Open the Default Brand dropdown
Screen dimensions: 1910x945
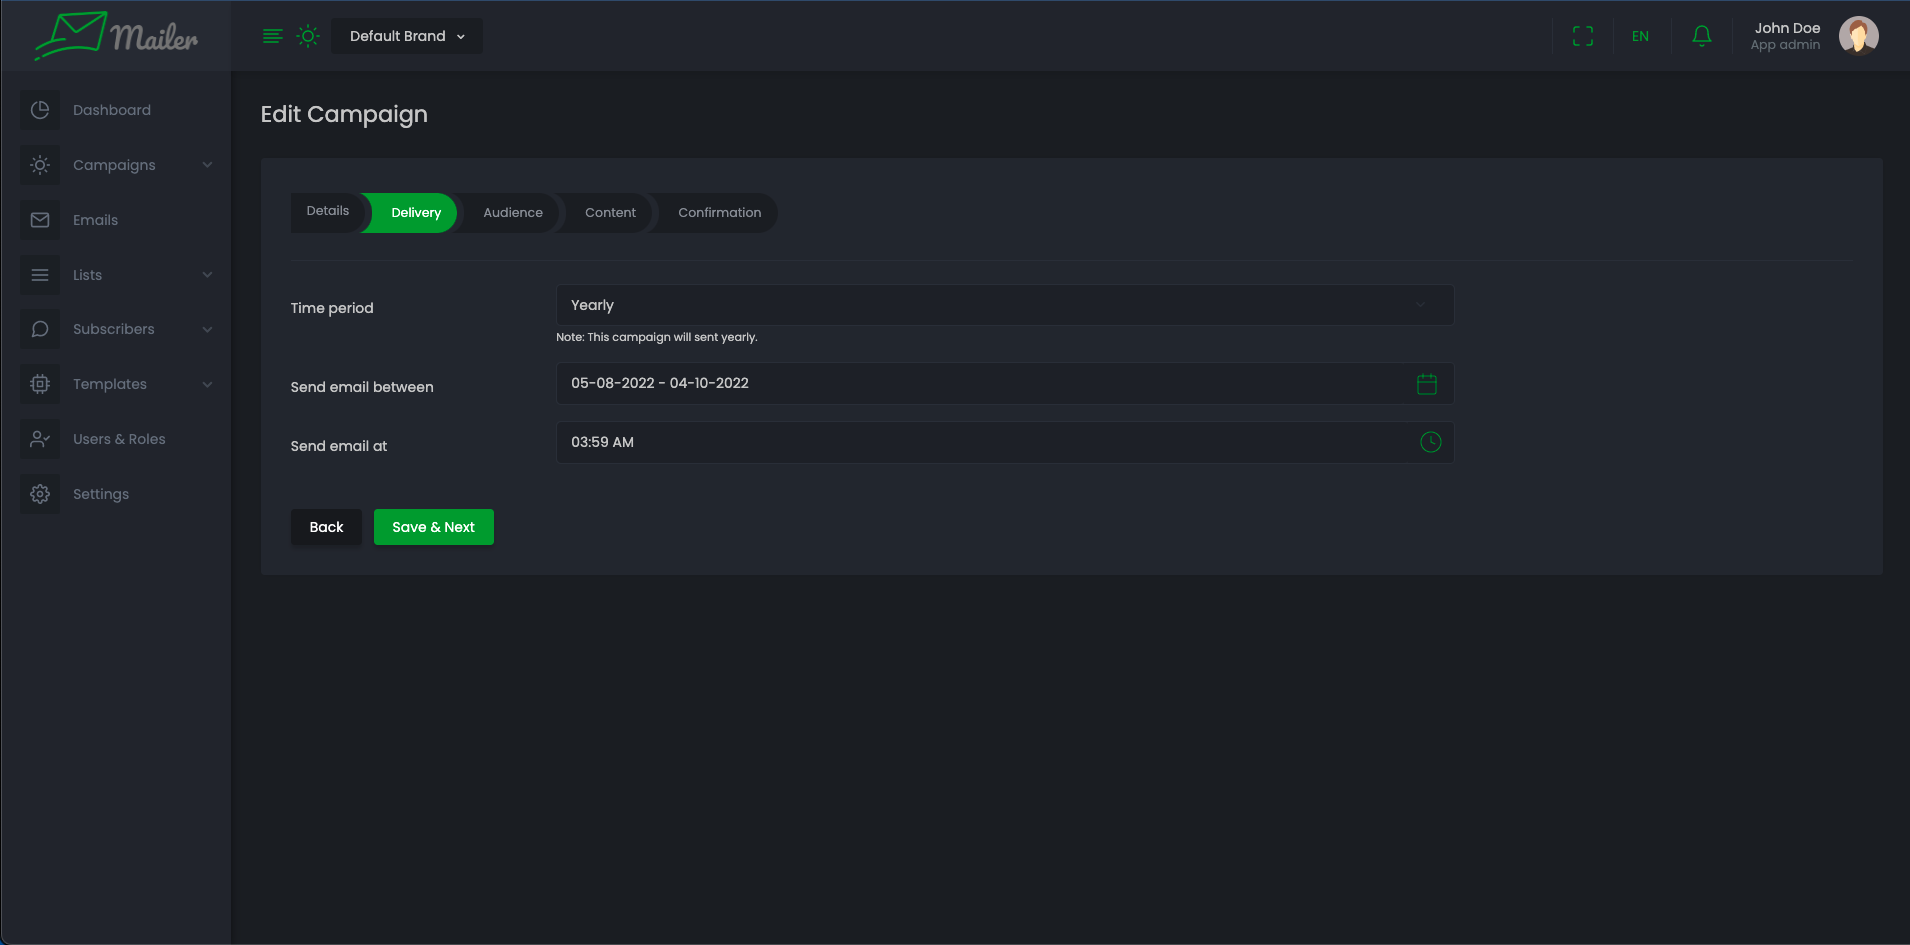(x=407, y=36)
